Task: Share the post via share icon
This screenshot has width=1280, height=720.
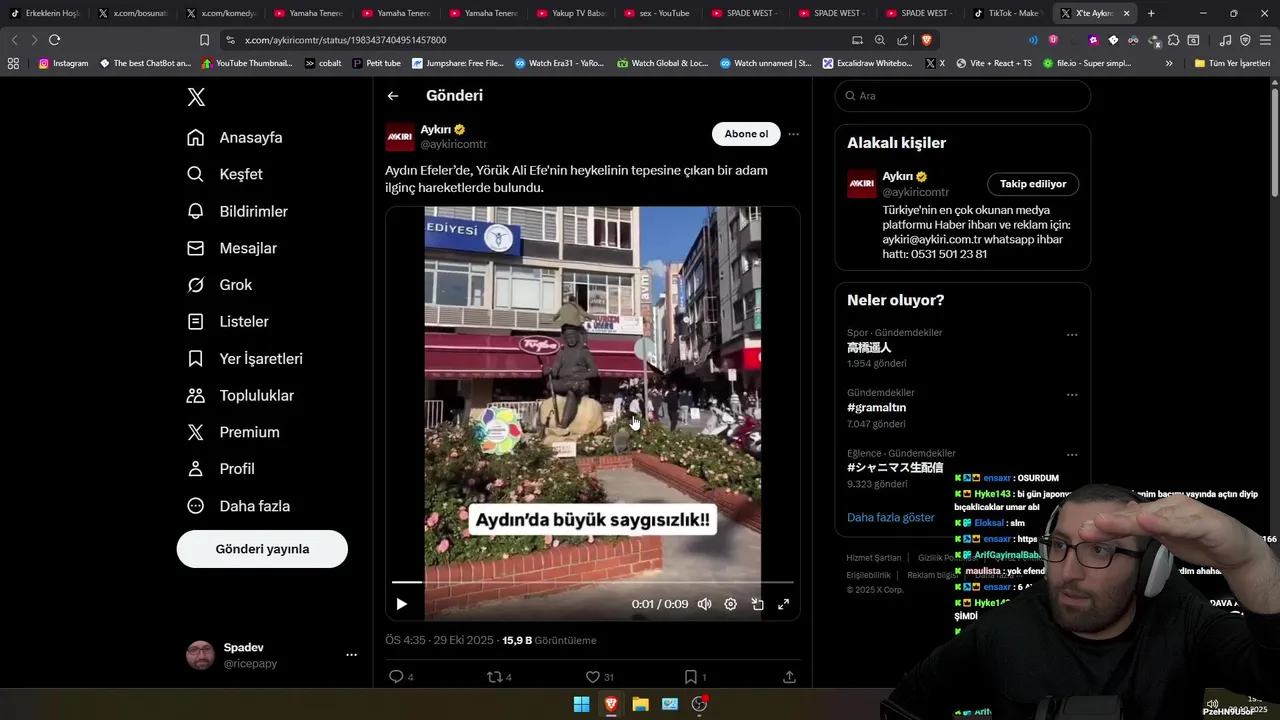Action: [789, 677]
